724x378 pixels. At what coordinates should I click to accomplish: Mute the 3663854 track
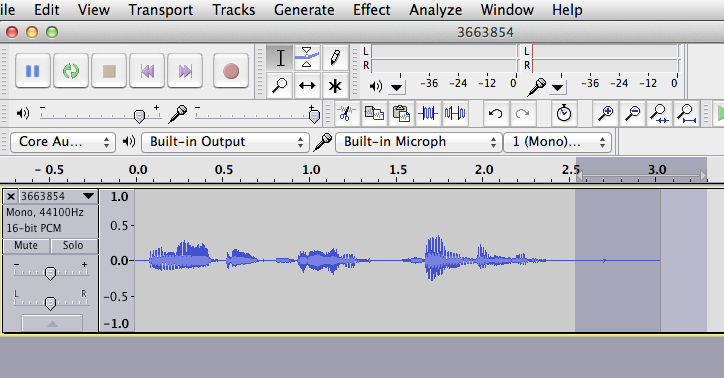tap(26, 246)
